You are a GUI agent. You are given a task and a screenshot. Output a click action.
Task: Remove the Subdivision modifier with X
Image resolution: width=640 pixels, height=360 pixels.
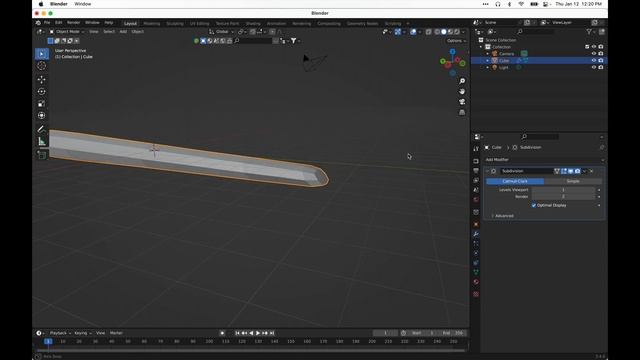pos(591,171)
